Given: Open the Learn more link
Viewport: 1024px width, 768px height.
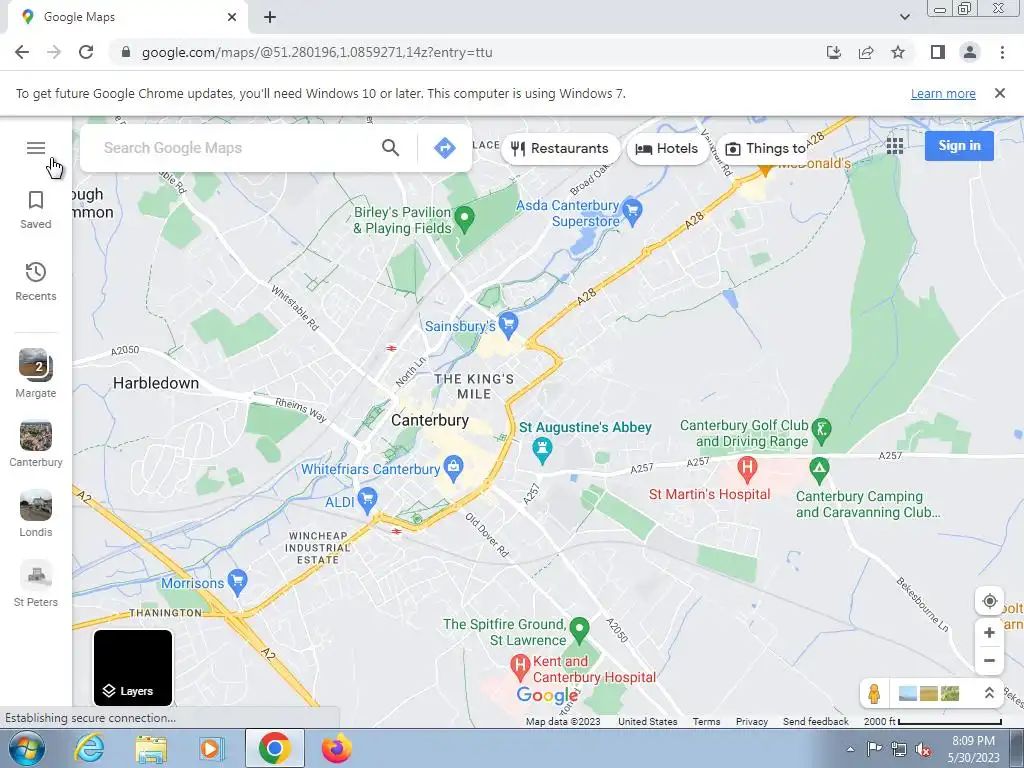Looking at the screenshot, I should pos(943,93).
